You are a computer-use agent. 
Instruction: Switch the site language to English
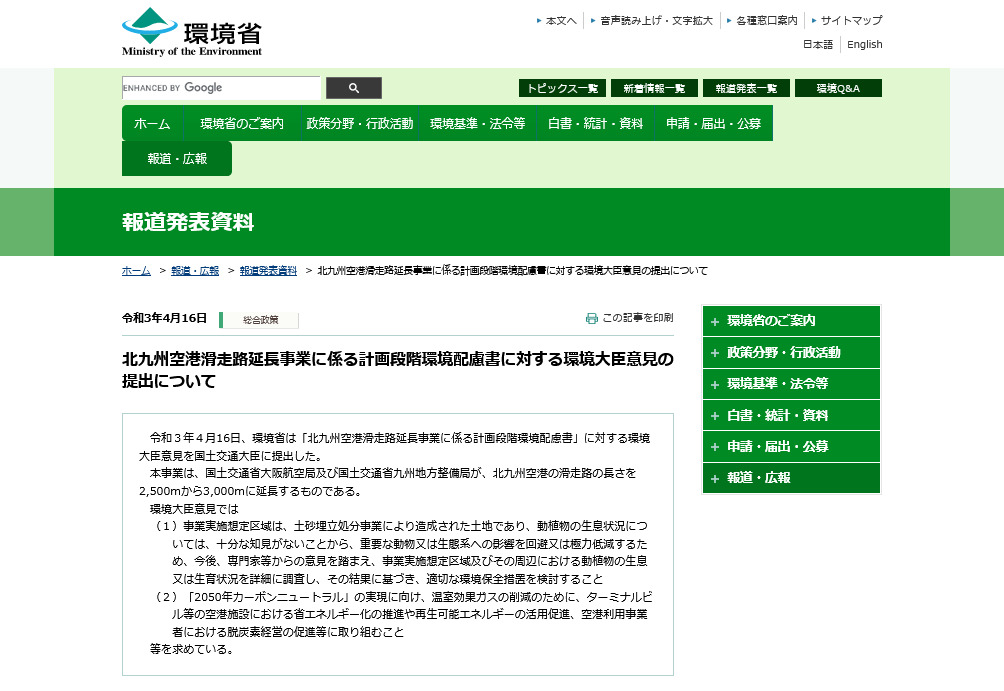[x=865, y=44]
